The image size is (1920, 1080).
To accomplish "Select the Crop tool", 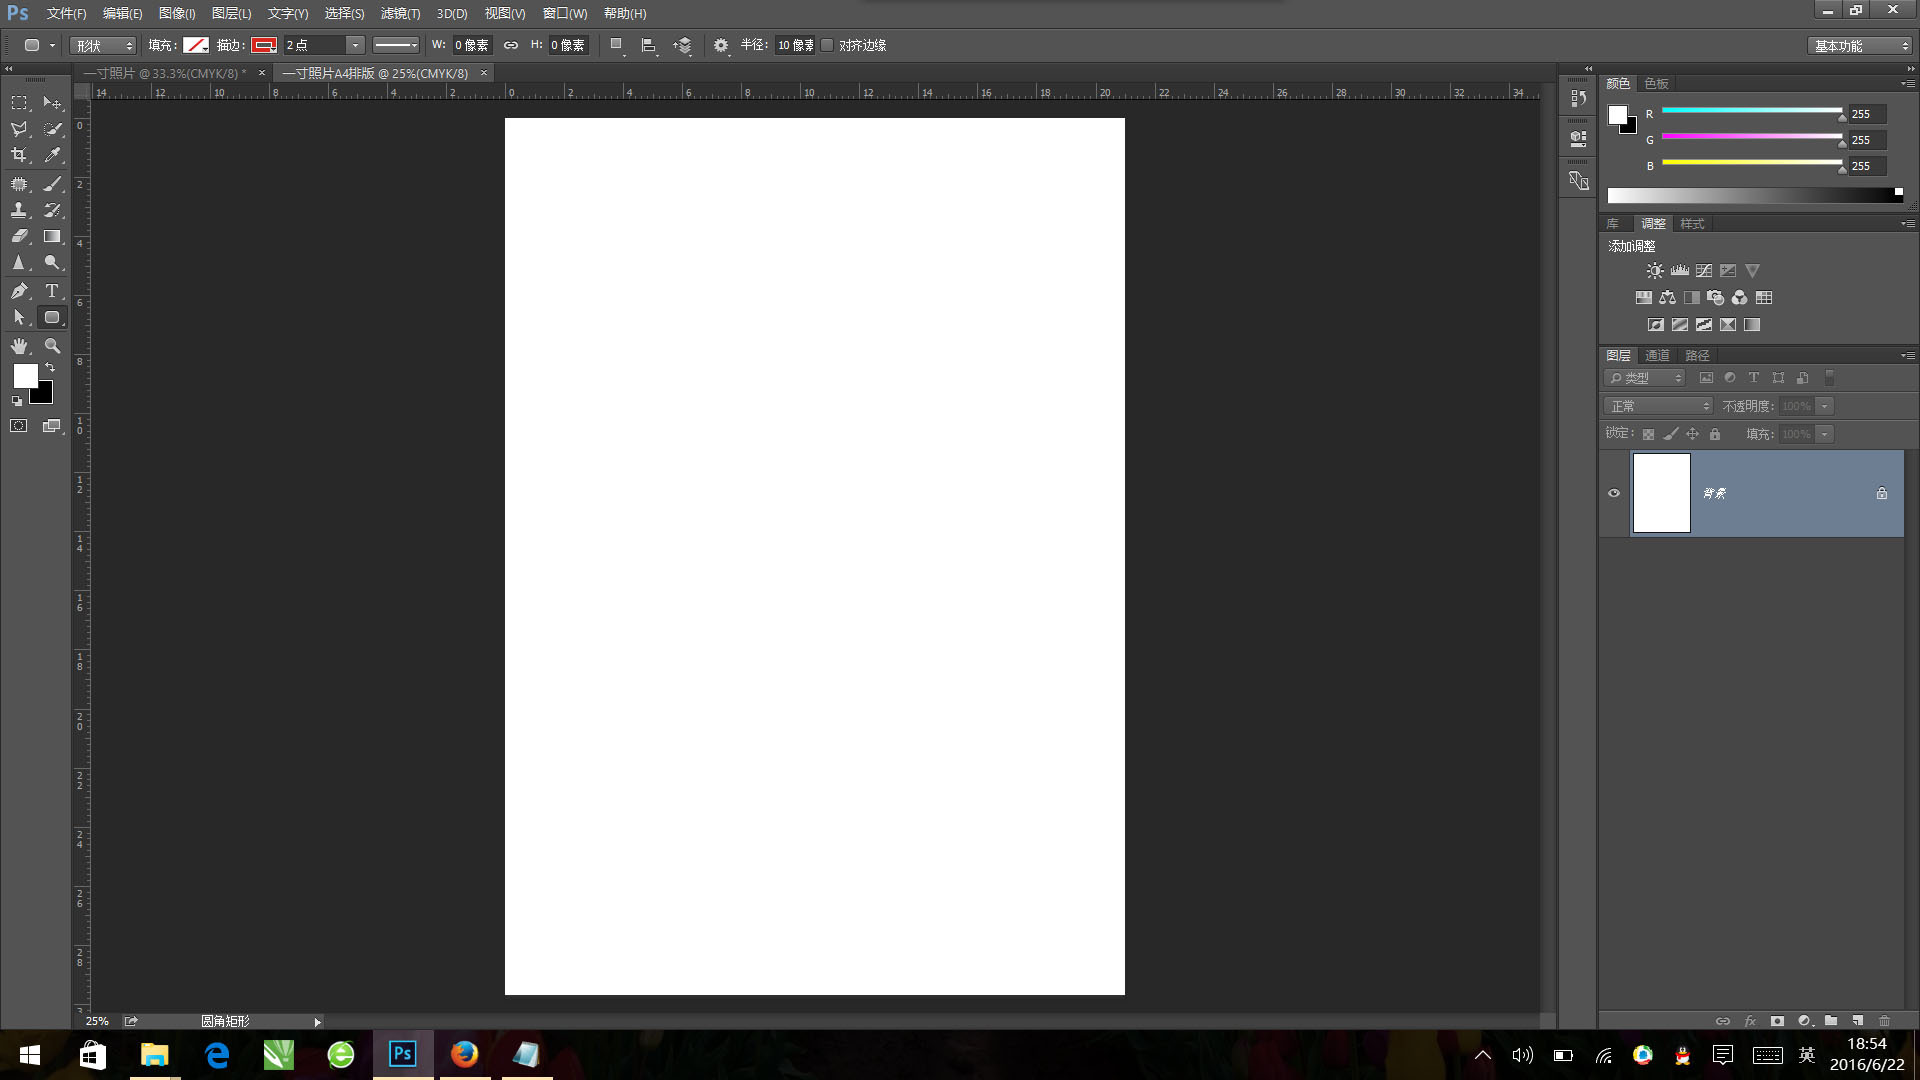I will click(19, 155).
